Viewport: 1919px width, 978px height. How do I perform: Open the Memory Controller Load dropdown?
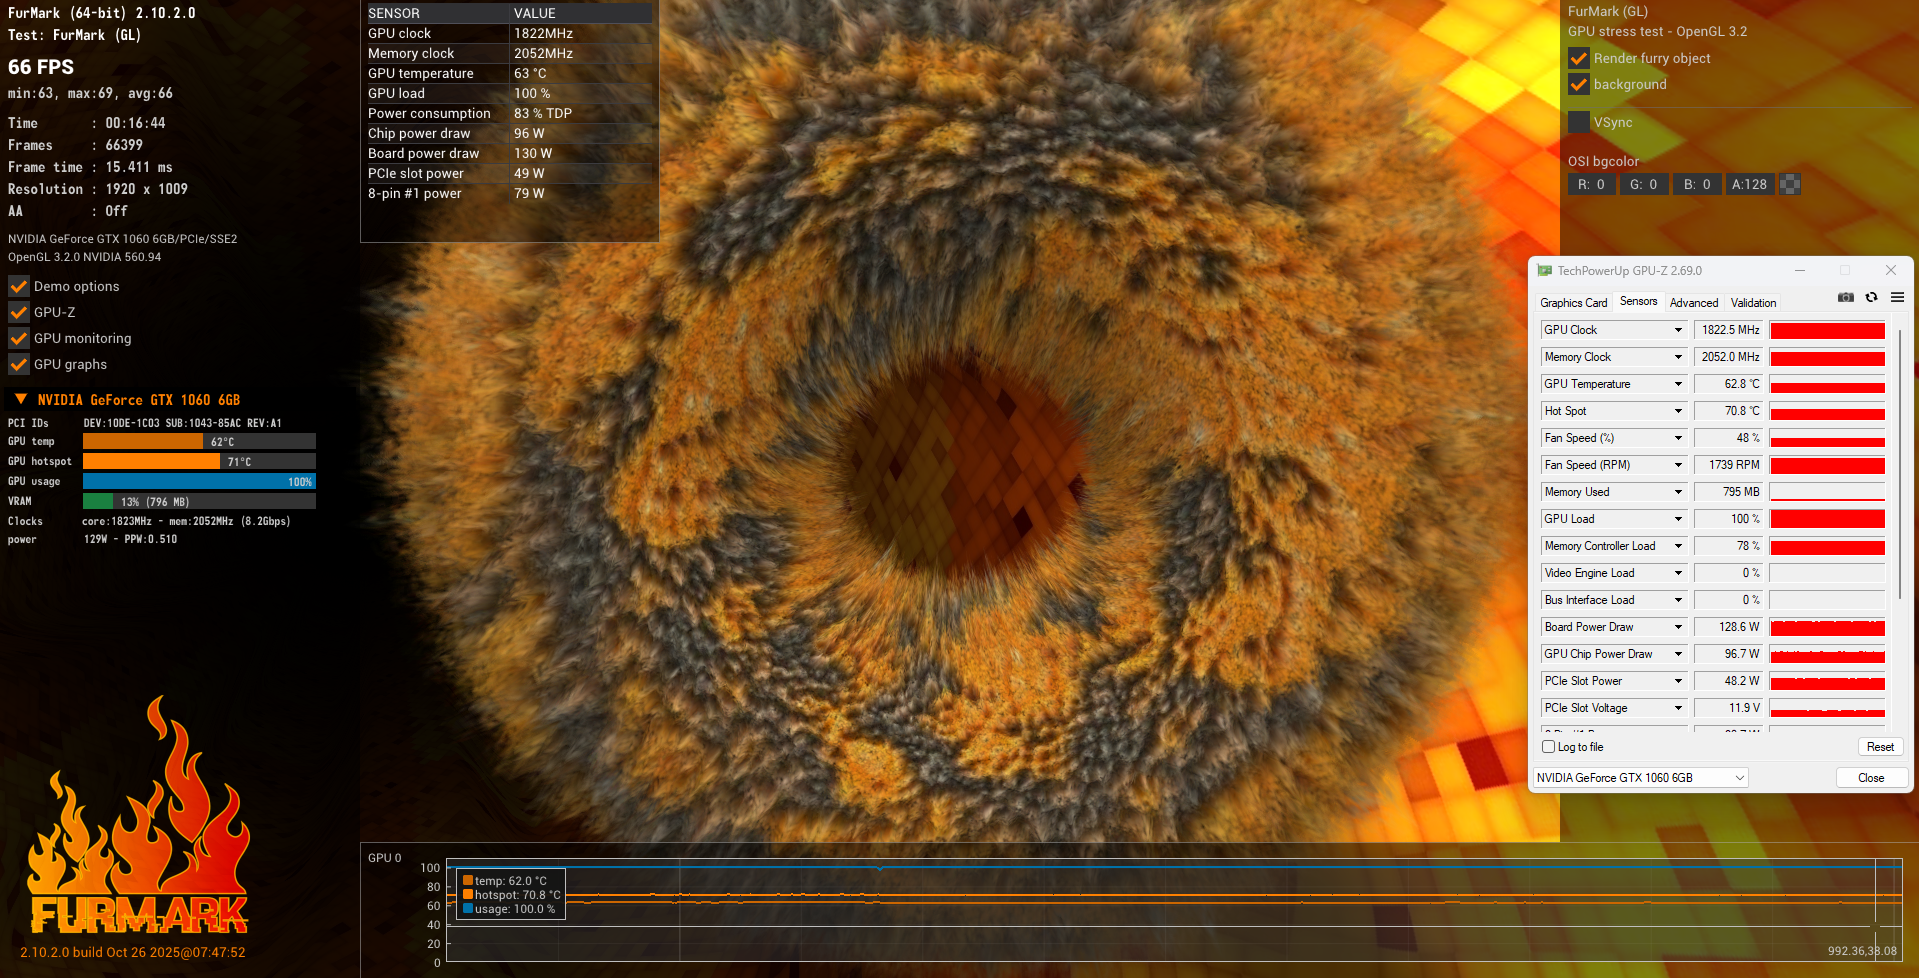[x=1678, y=546]
